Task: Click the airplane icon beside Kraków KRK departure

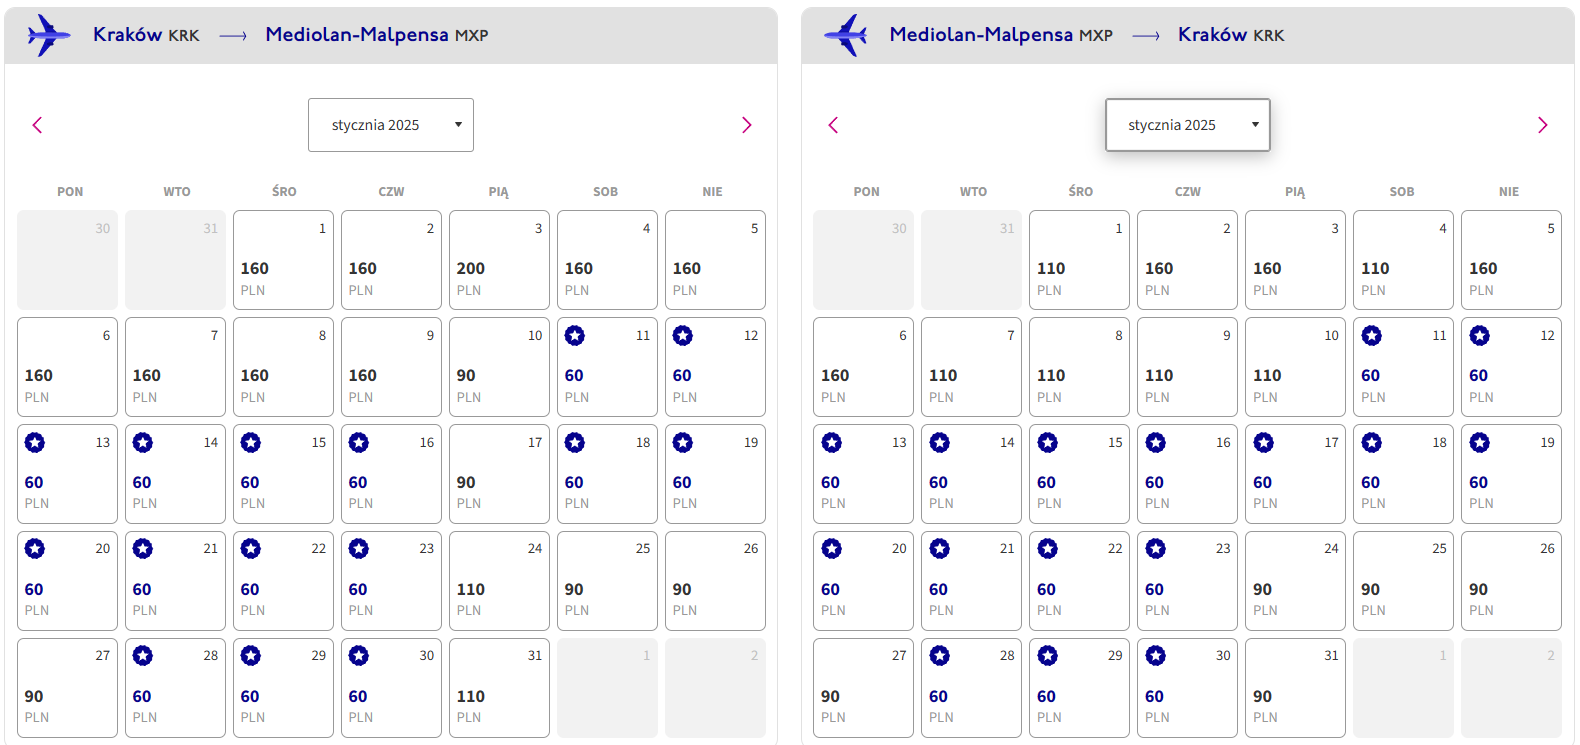Action: (x=49, y=35)
